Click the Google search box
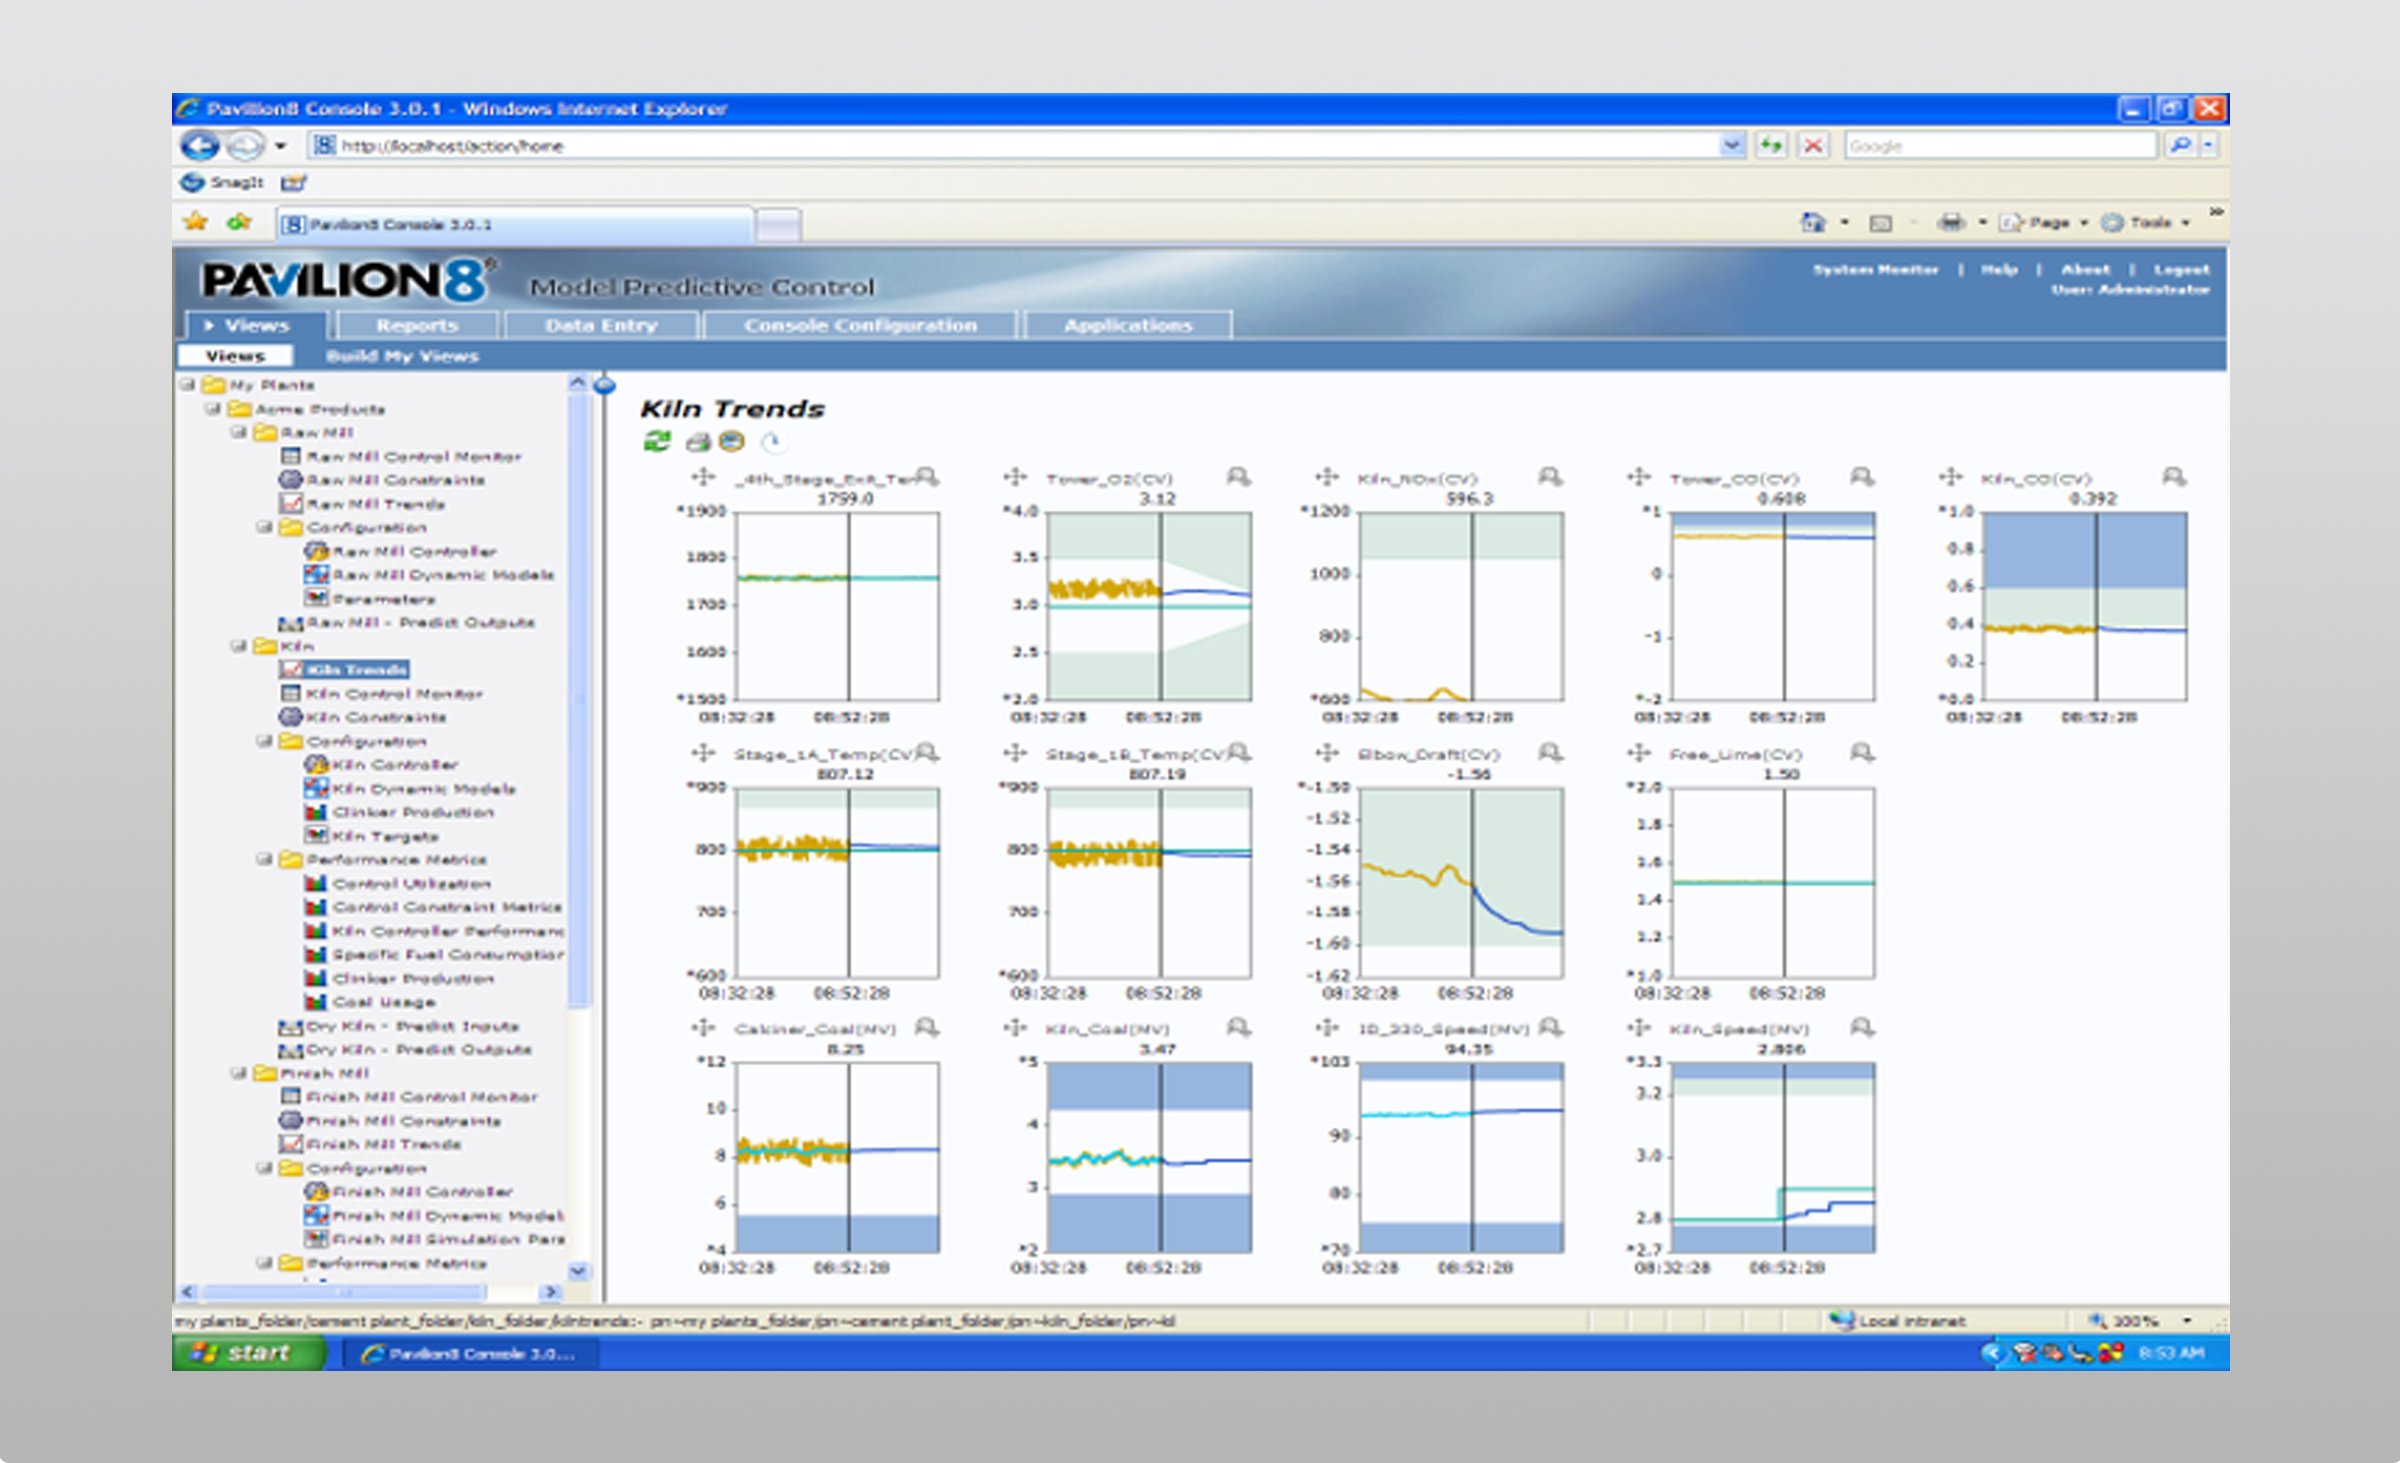 [x=2000, y=146]
